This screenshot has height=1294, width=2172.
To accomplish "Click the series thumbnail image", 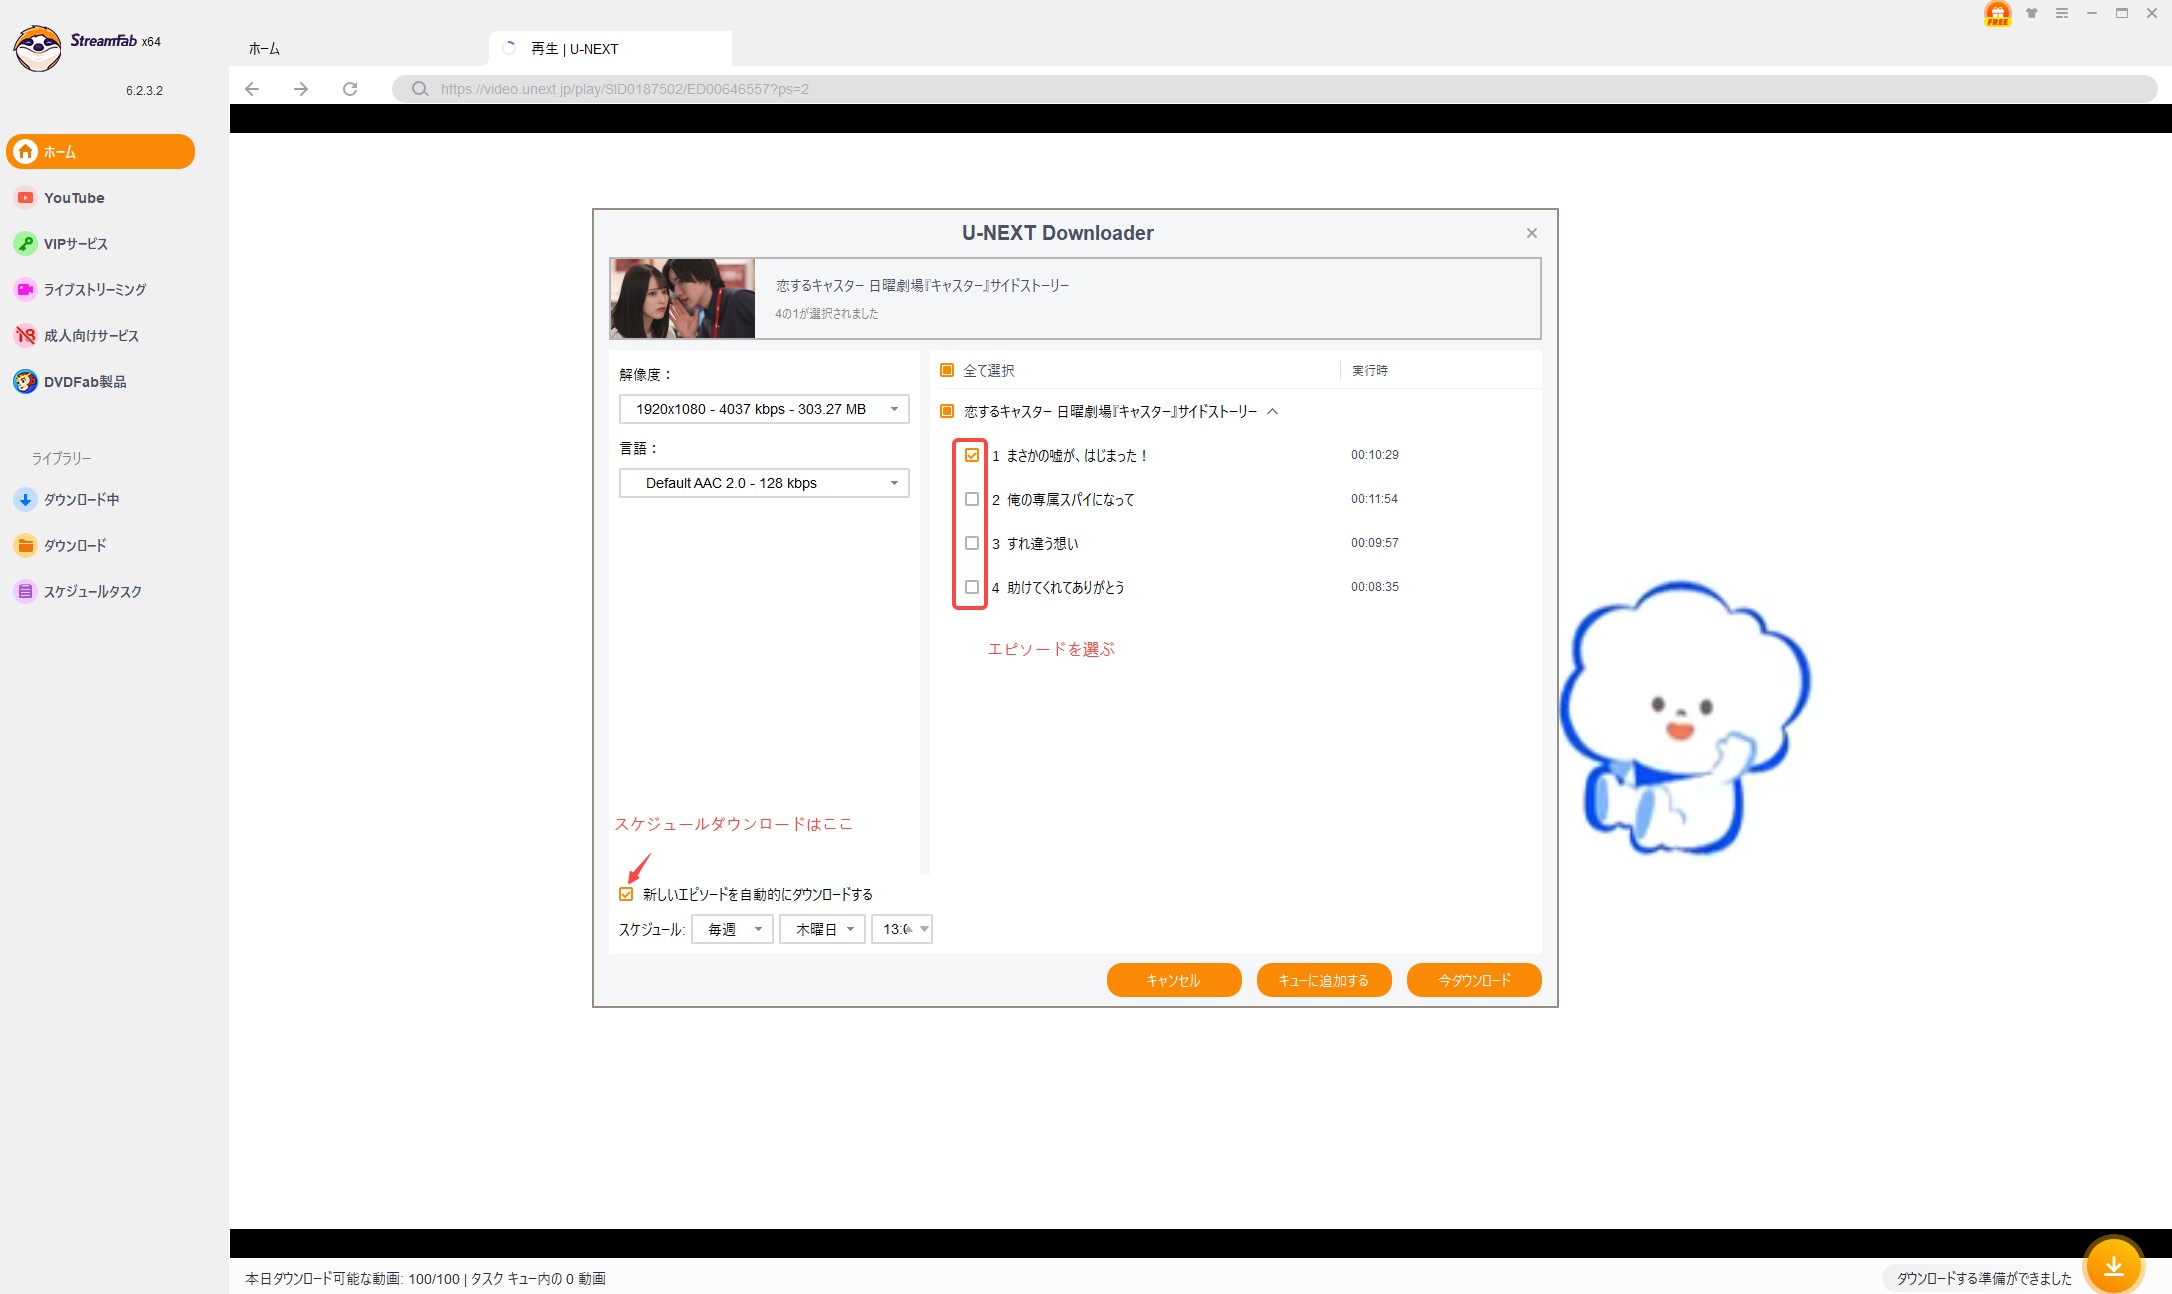I will 683,298.
